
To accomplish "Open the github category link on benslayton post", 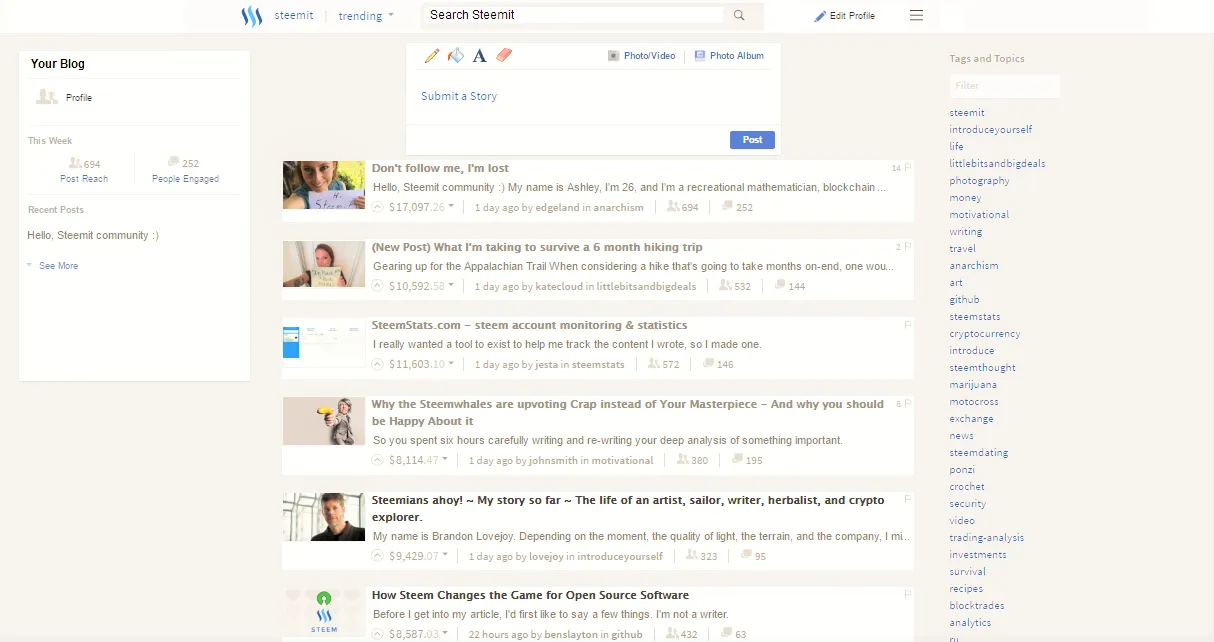I will coord(627,634).
